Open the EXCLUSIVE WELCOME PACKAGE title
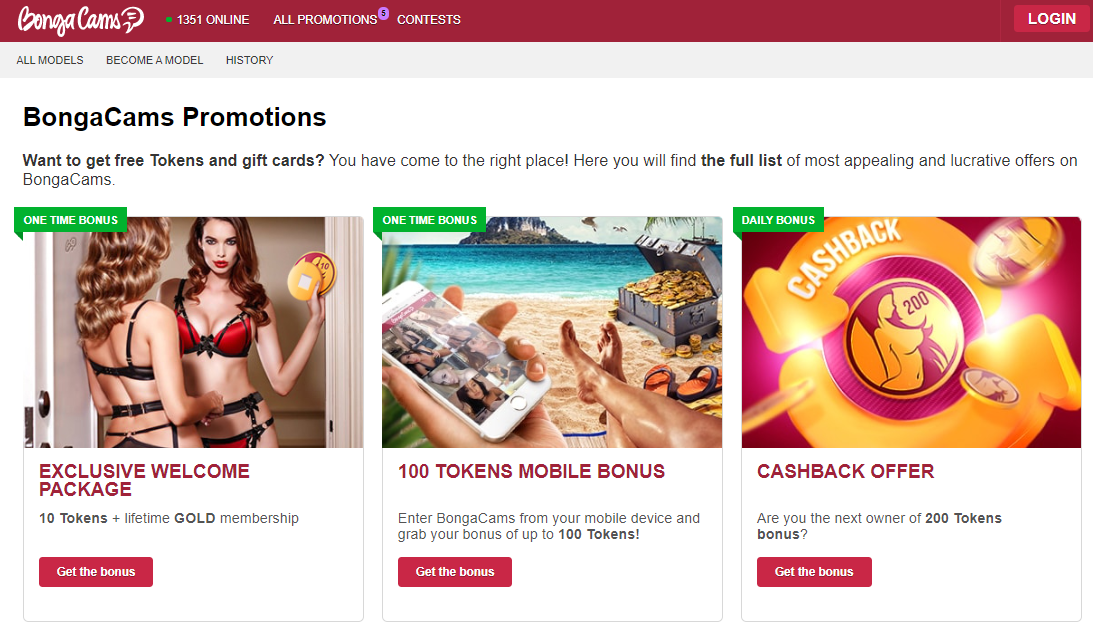The image size is (1093, 628). click(144, 480)
